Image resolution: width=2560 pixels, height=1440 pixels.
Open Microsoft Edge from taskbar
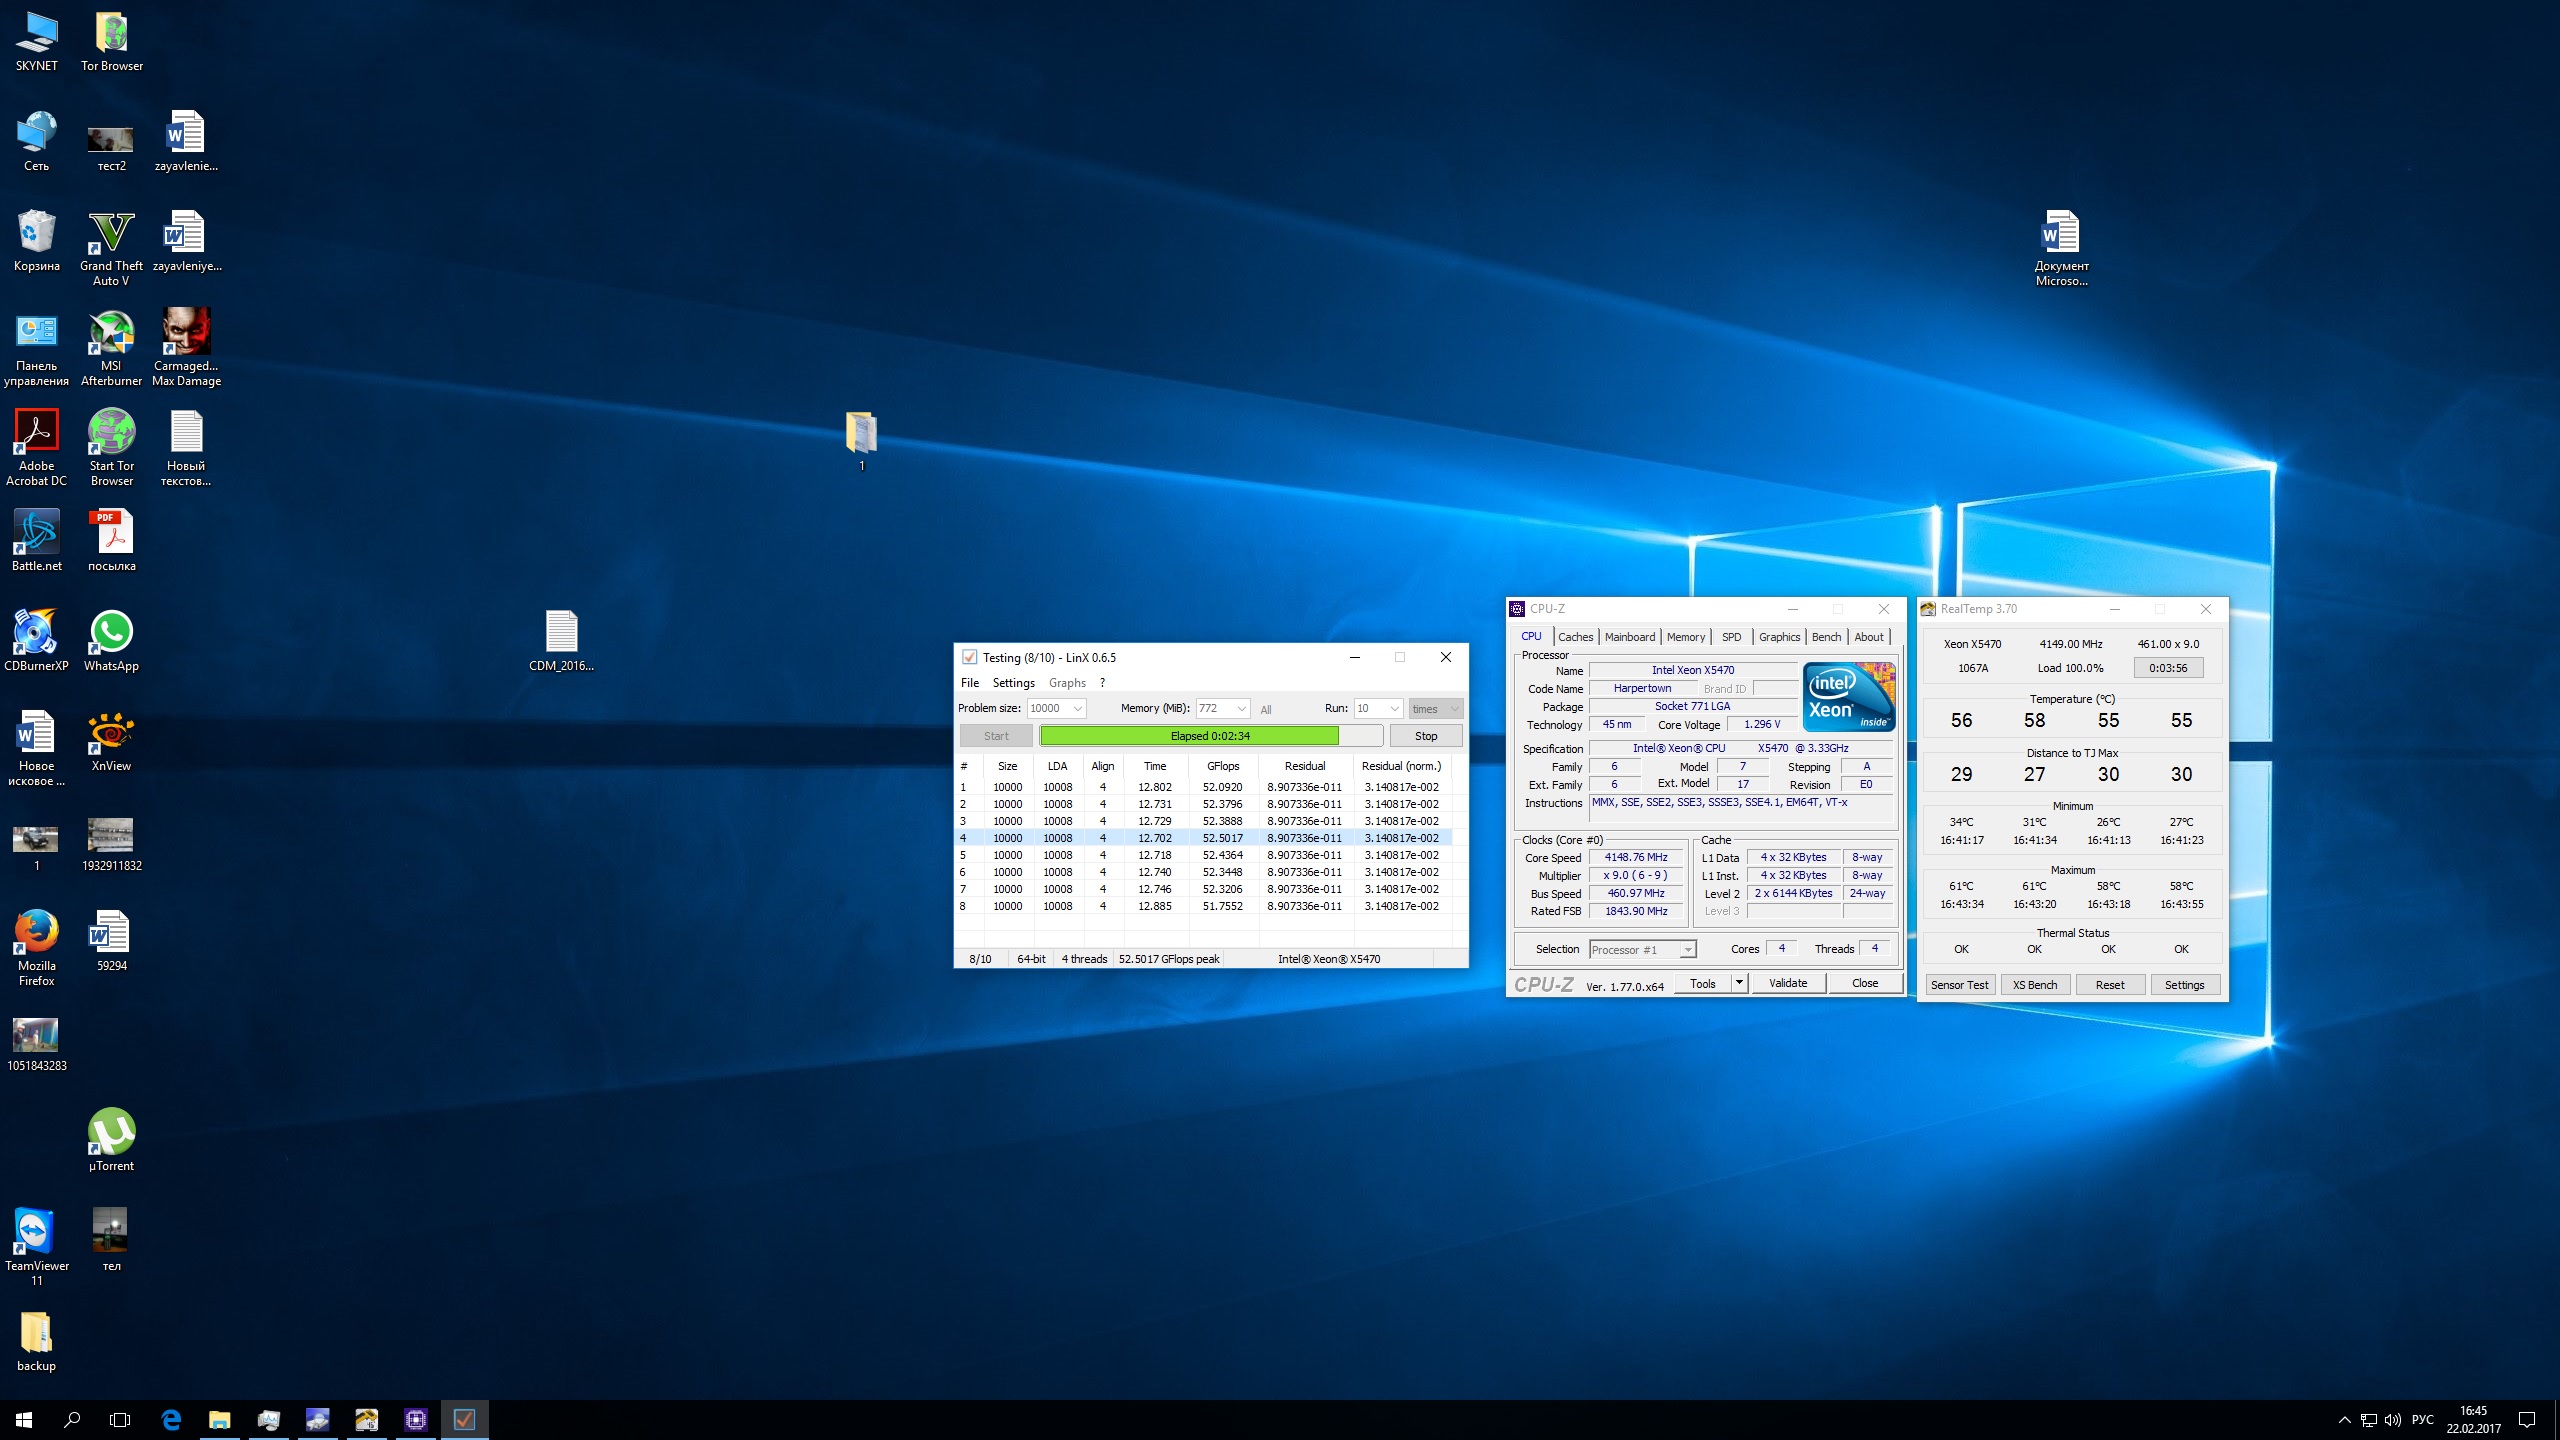pyautogui.click(x=171, y=1419)
